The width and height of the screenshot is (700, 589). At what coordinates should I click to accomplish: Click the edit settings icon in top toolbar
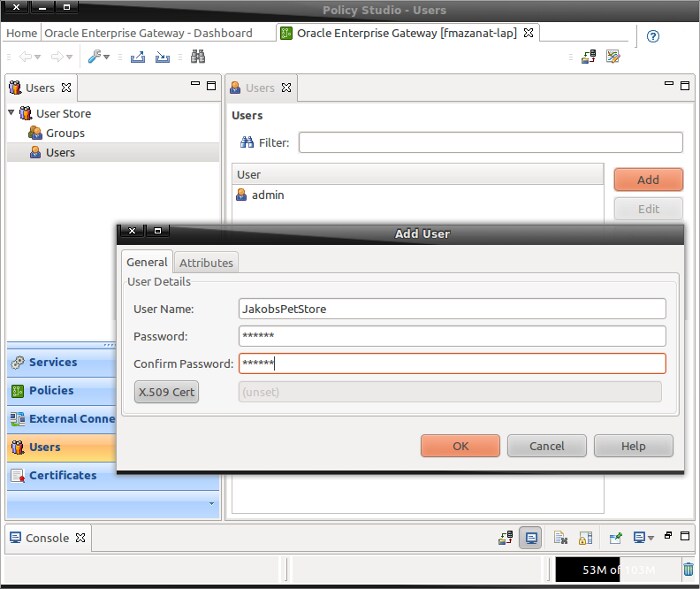[x=613, y=56]
